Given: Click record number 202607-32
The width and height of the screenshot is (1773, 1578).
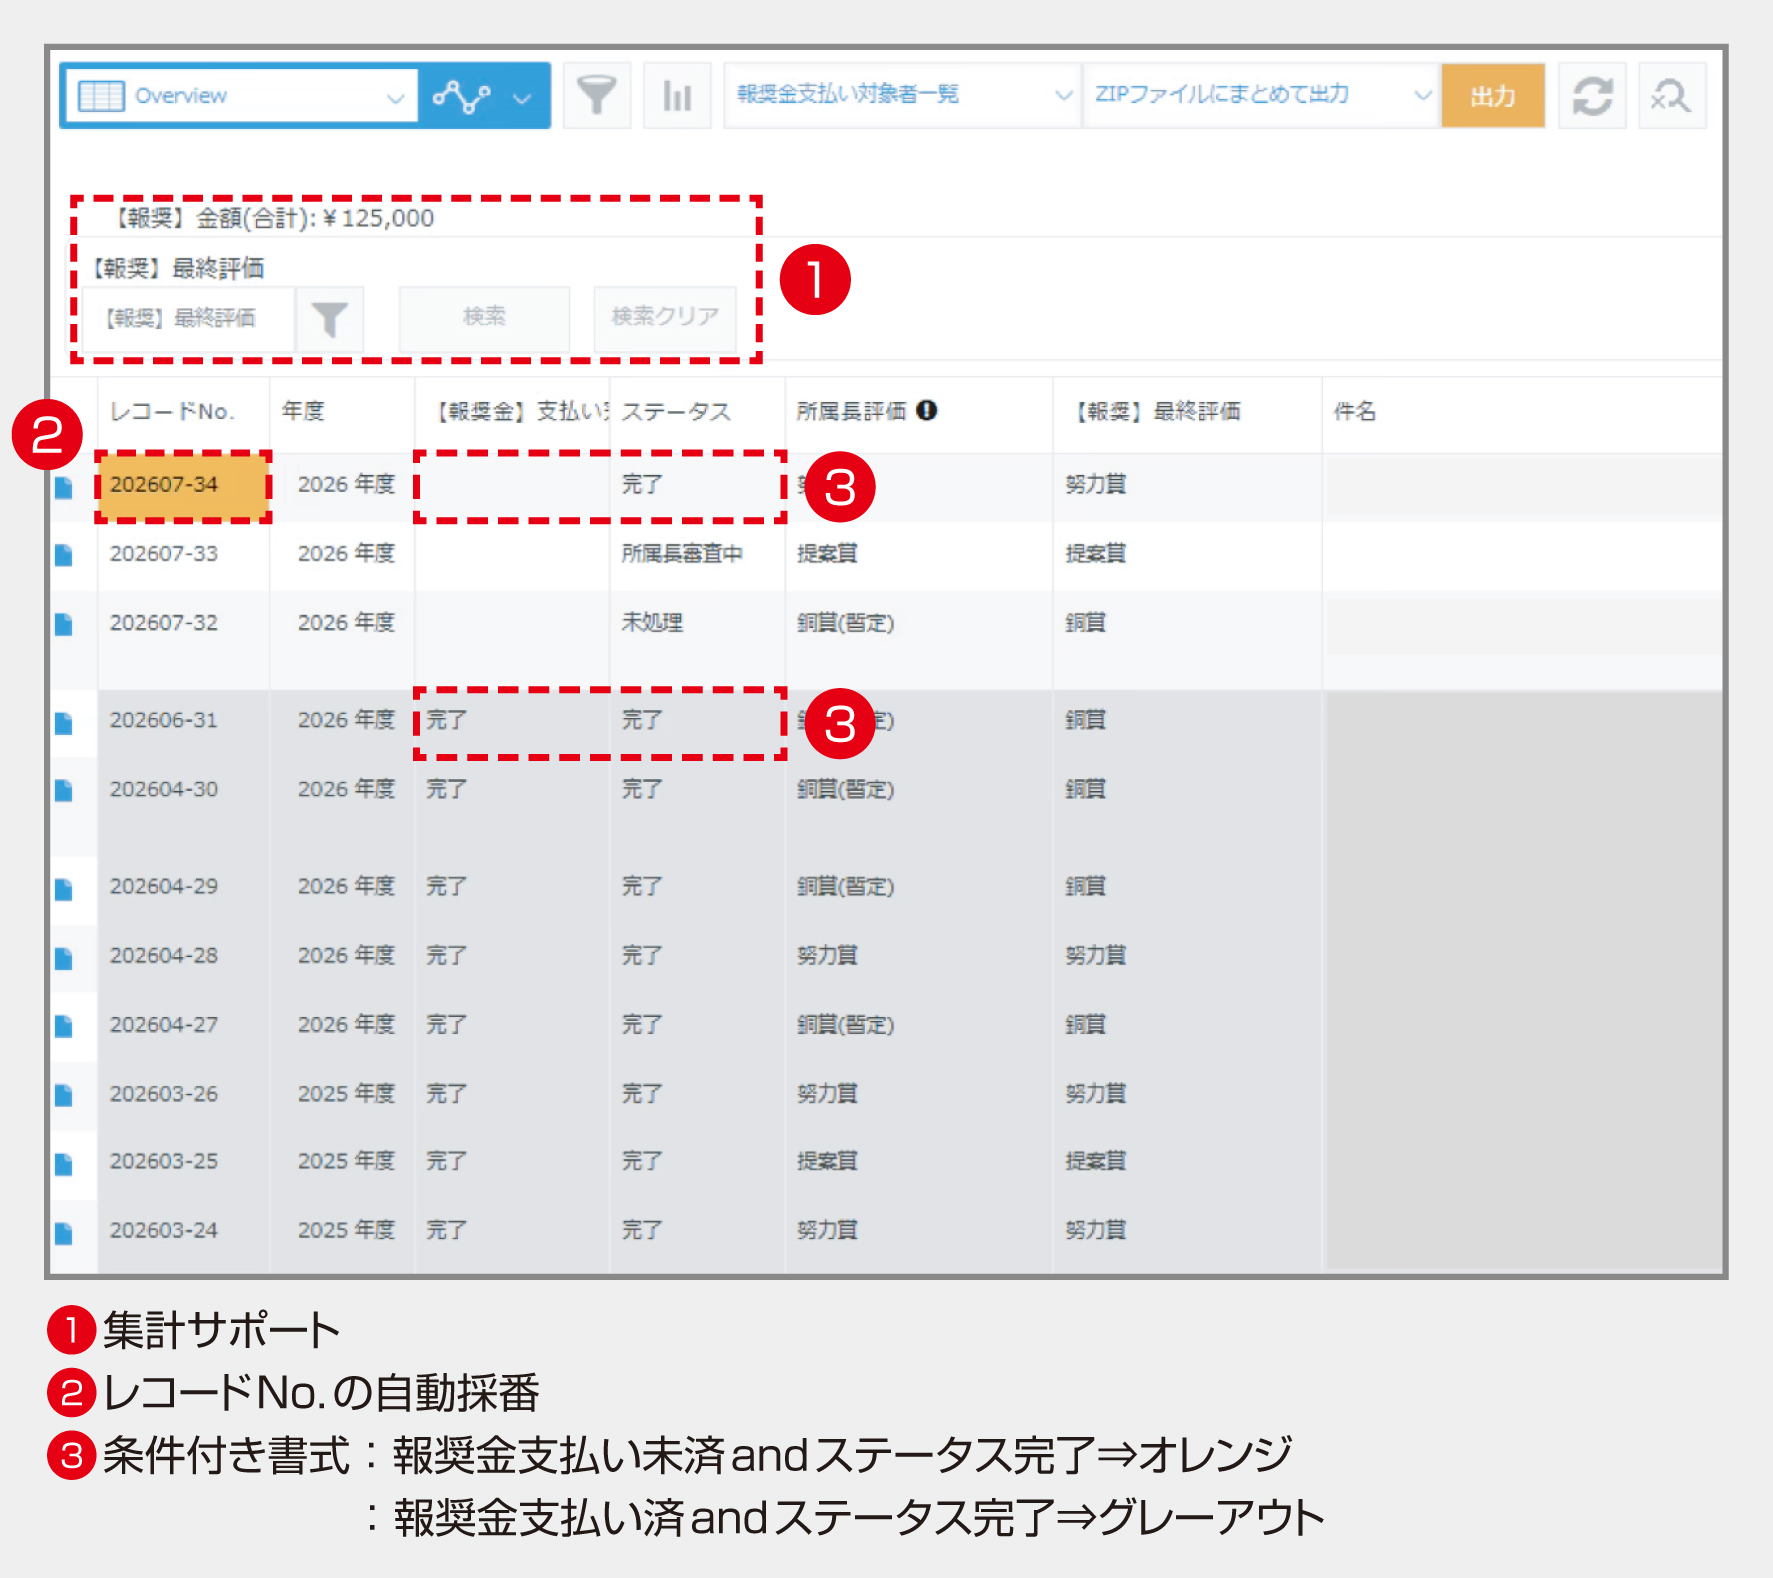Looking at the screenshot, I should (164, 622).
